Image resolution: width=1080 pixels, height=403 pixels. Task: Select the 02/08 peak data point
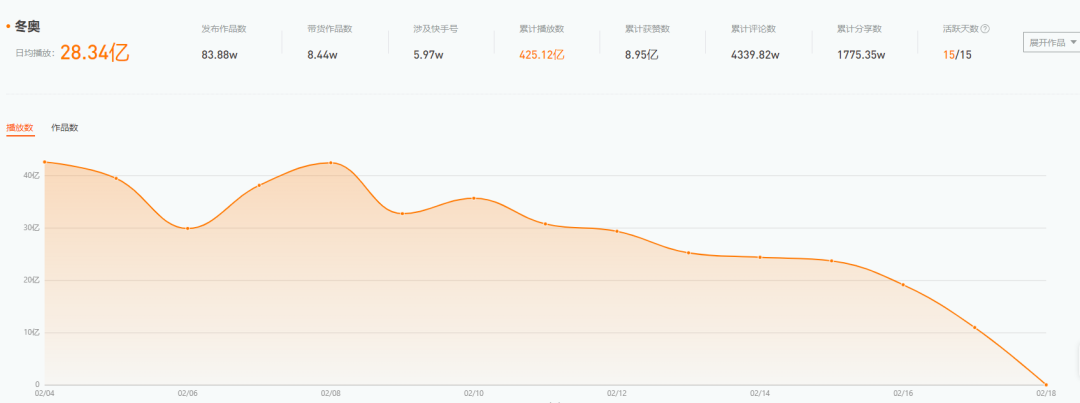[x=331, y=163]
